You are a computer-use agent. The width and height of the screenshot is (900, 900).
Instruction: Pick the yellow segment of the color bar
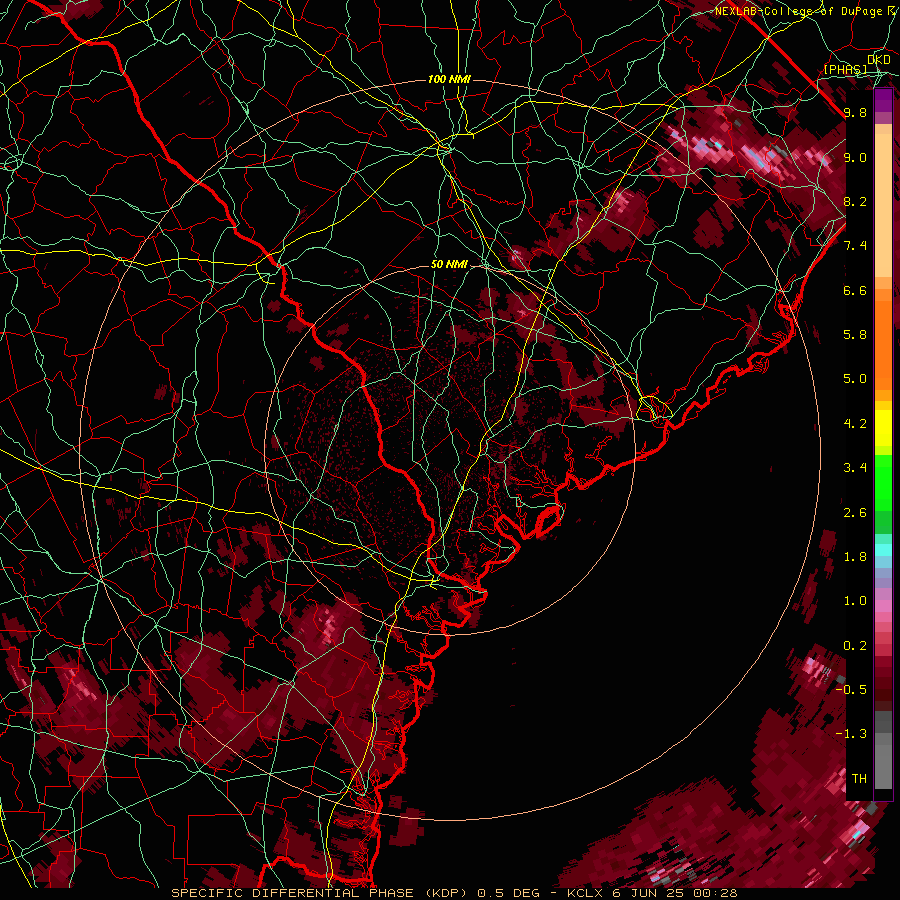tap(883, 428)
